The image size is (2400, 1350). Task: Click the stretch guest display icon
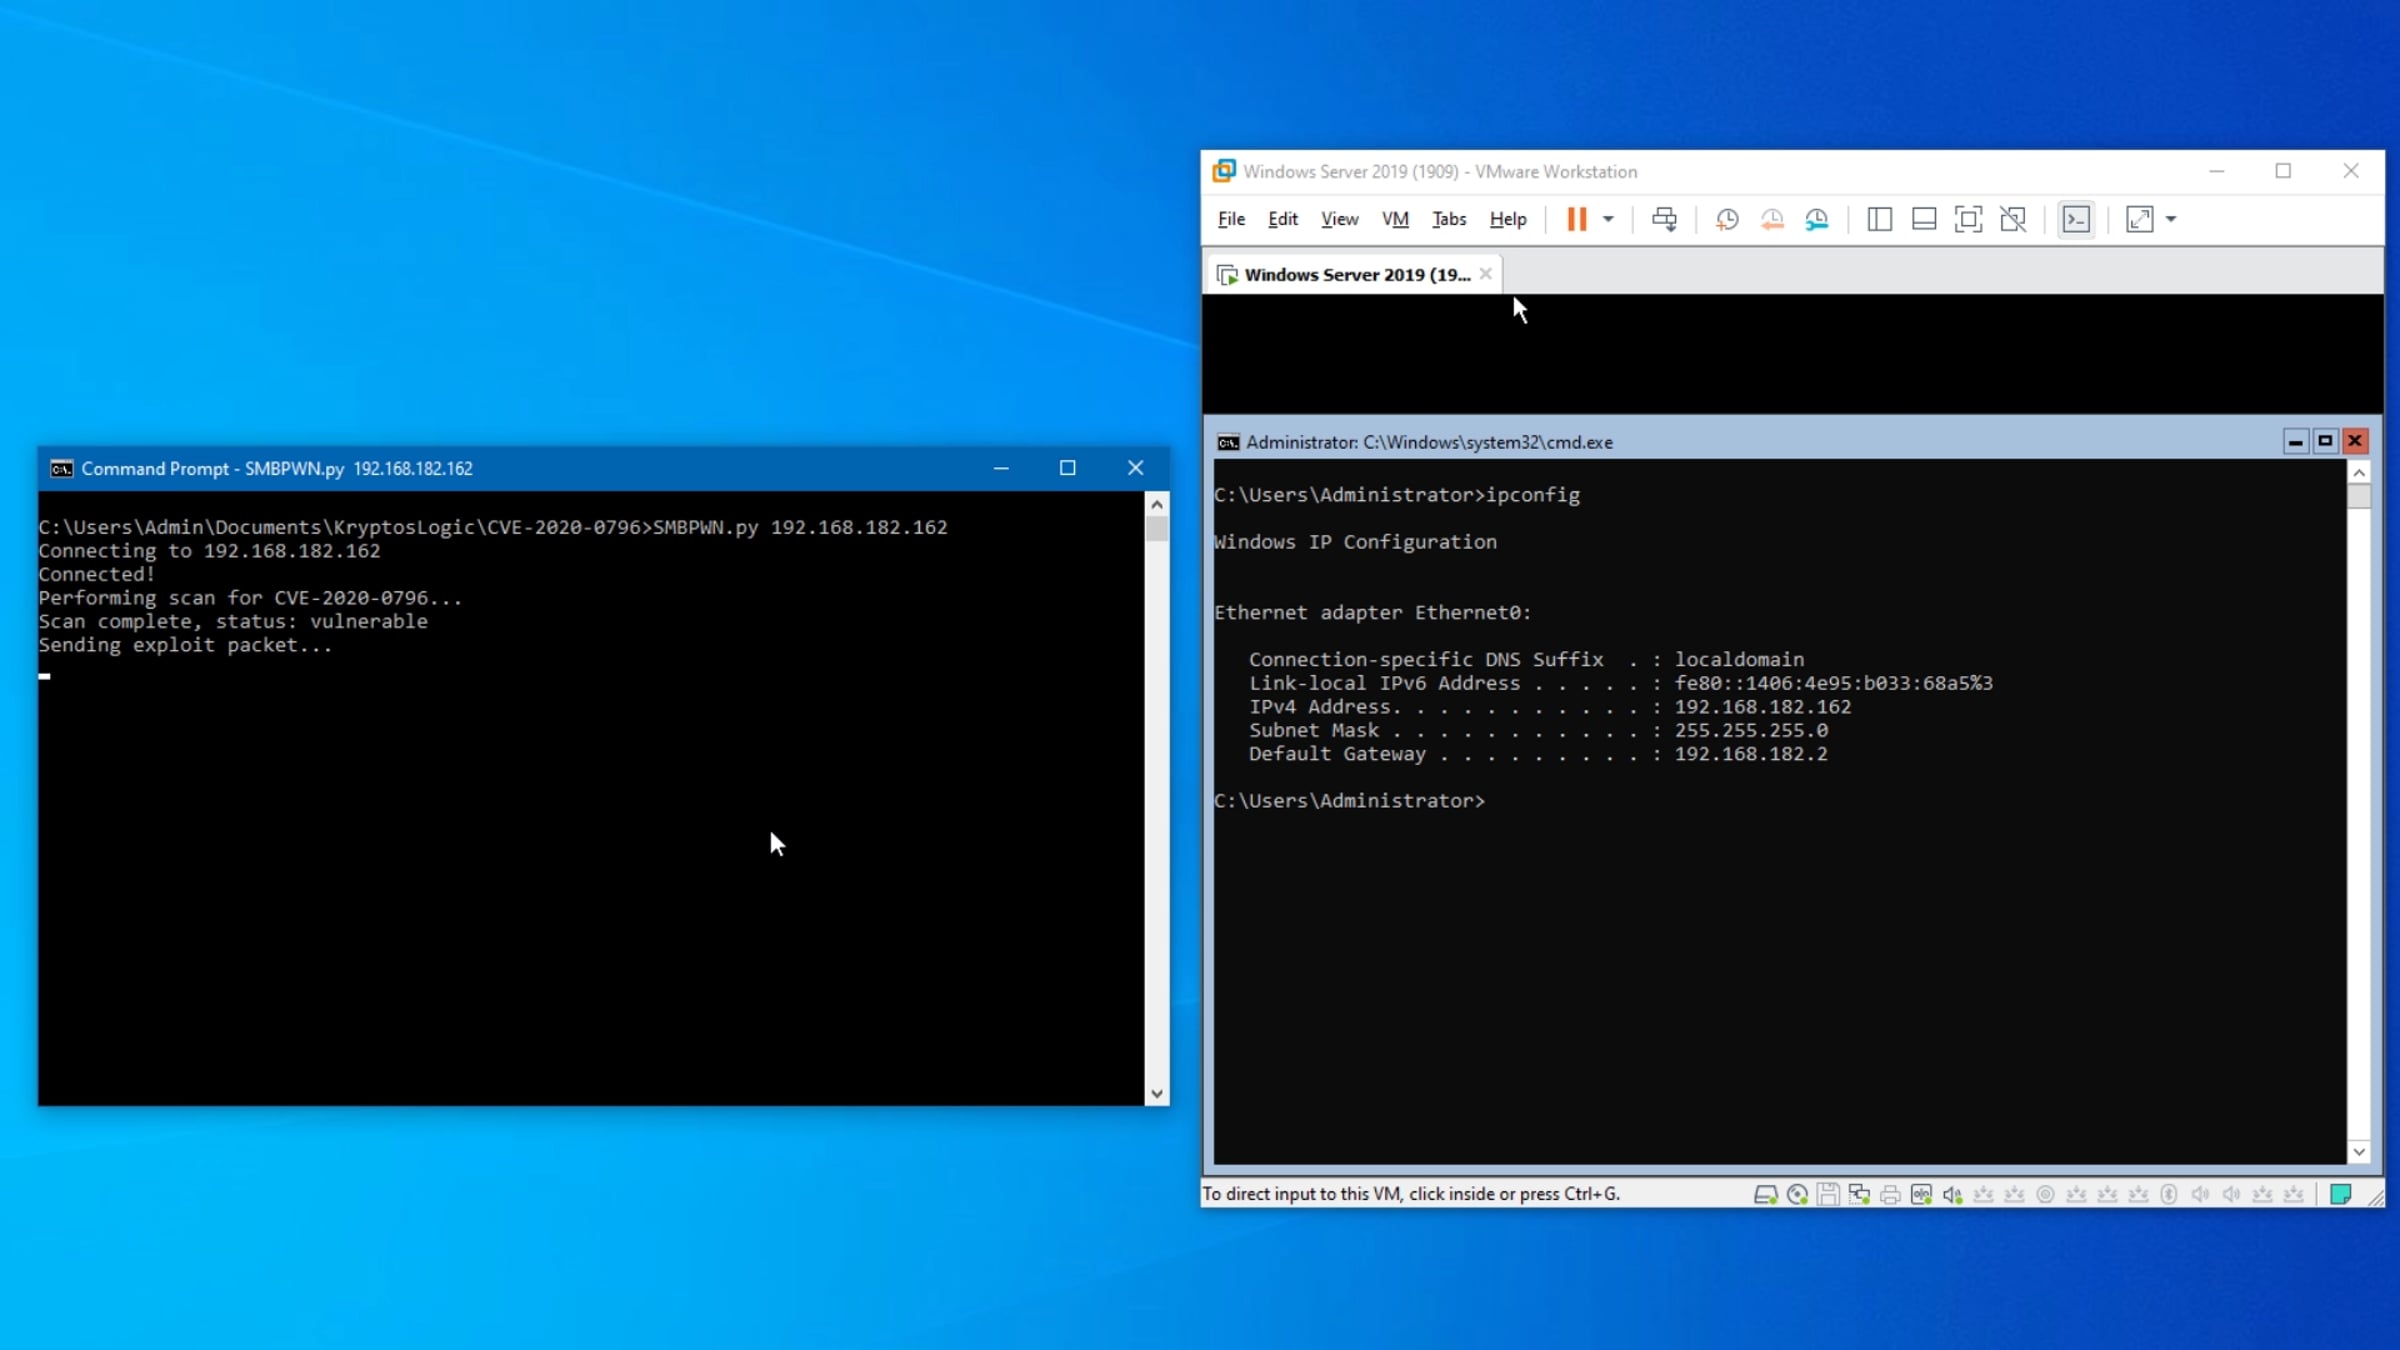tap(2139, 219)
